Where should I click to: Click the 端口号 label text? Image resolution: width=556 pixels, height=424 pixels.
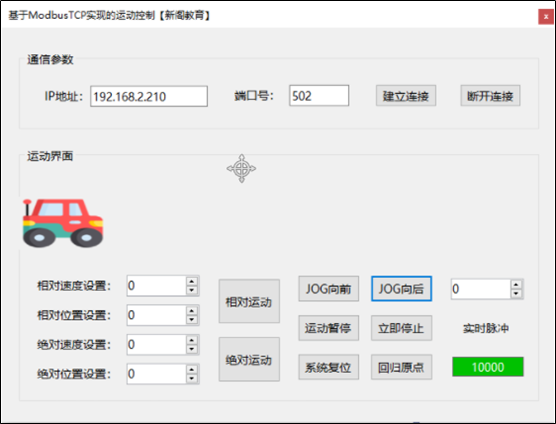pos(254,96)
